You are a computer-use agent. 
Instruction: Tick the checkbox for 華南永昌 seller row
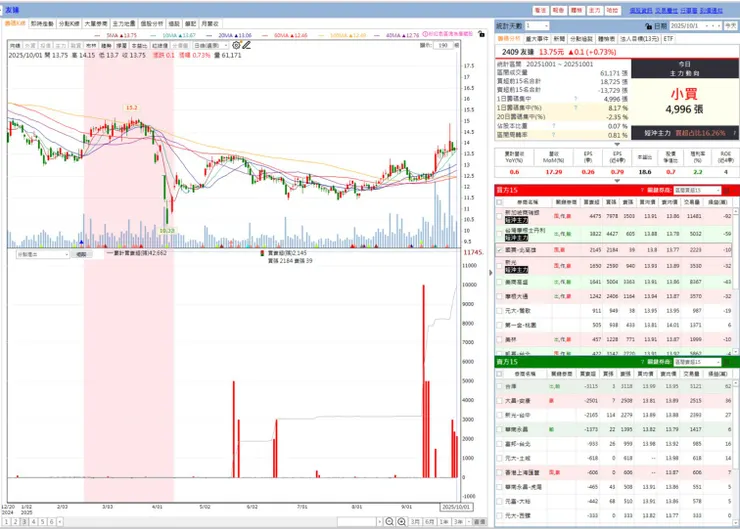point(499,429)
